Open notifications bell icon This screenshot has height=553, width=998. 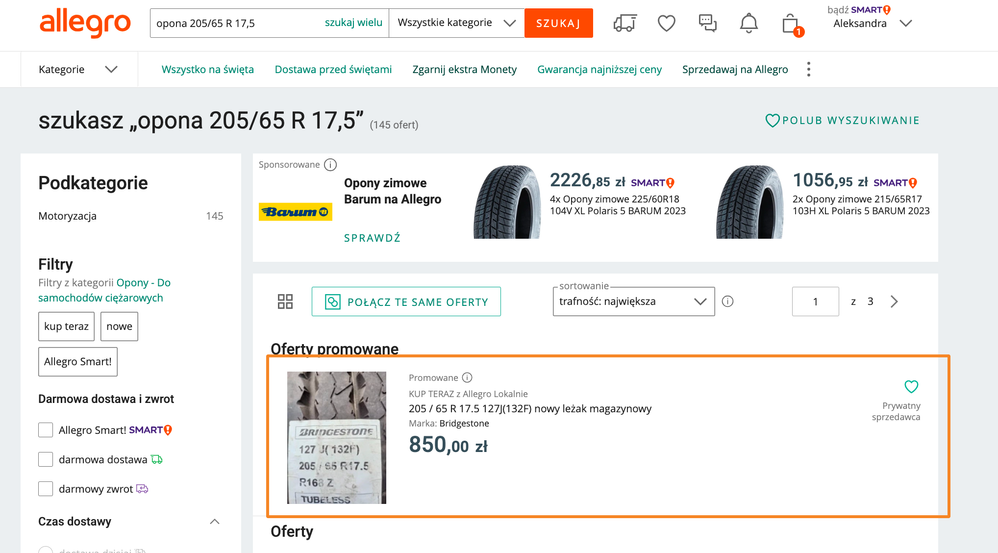pyautogui.click(x=748, y=24)
